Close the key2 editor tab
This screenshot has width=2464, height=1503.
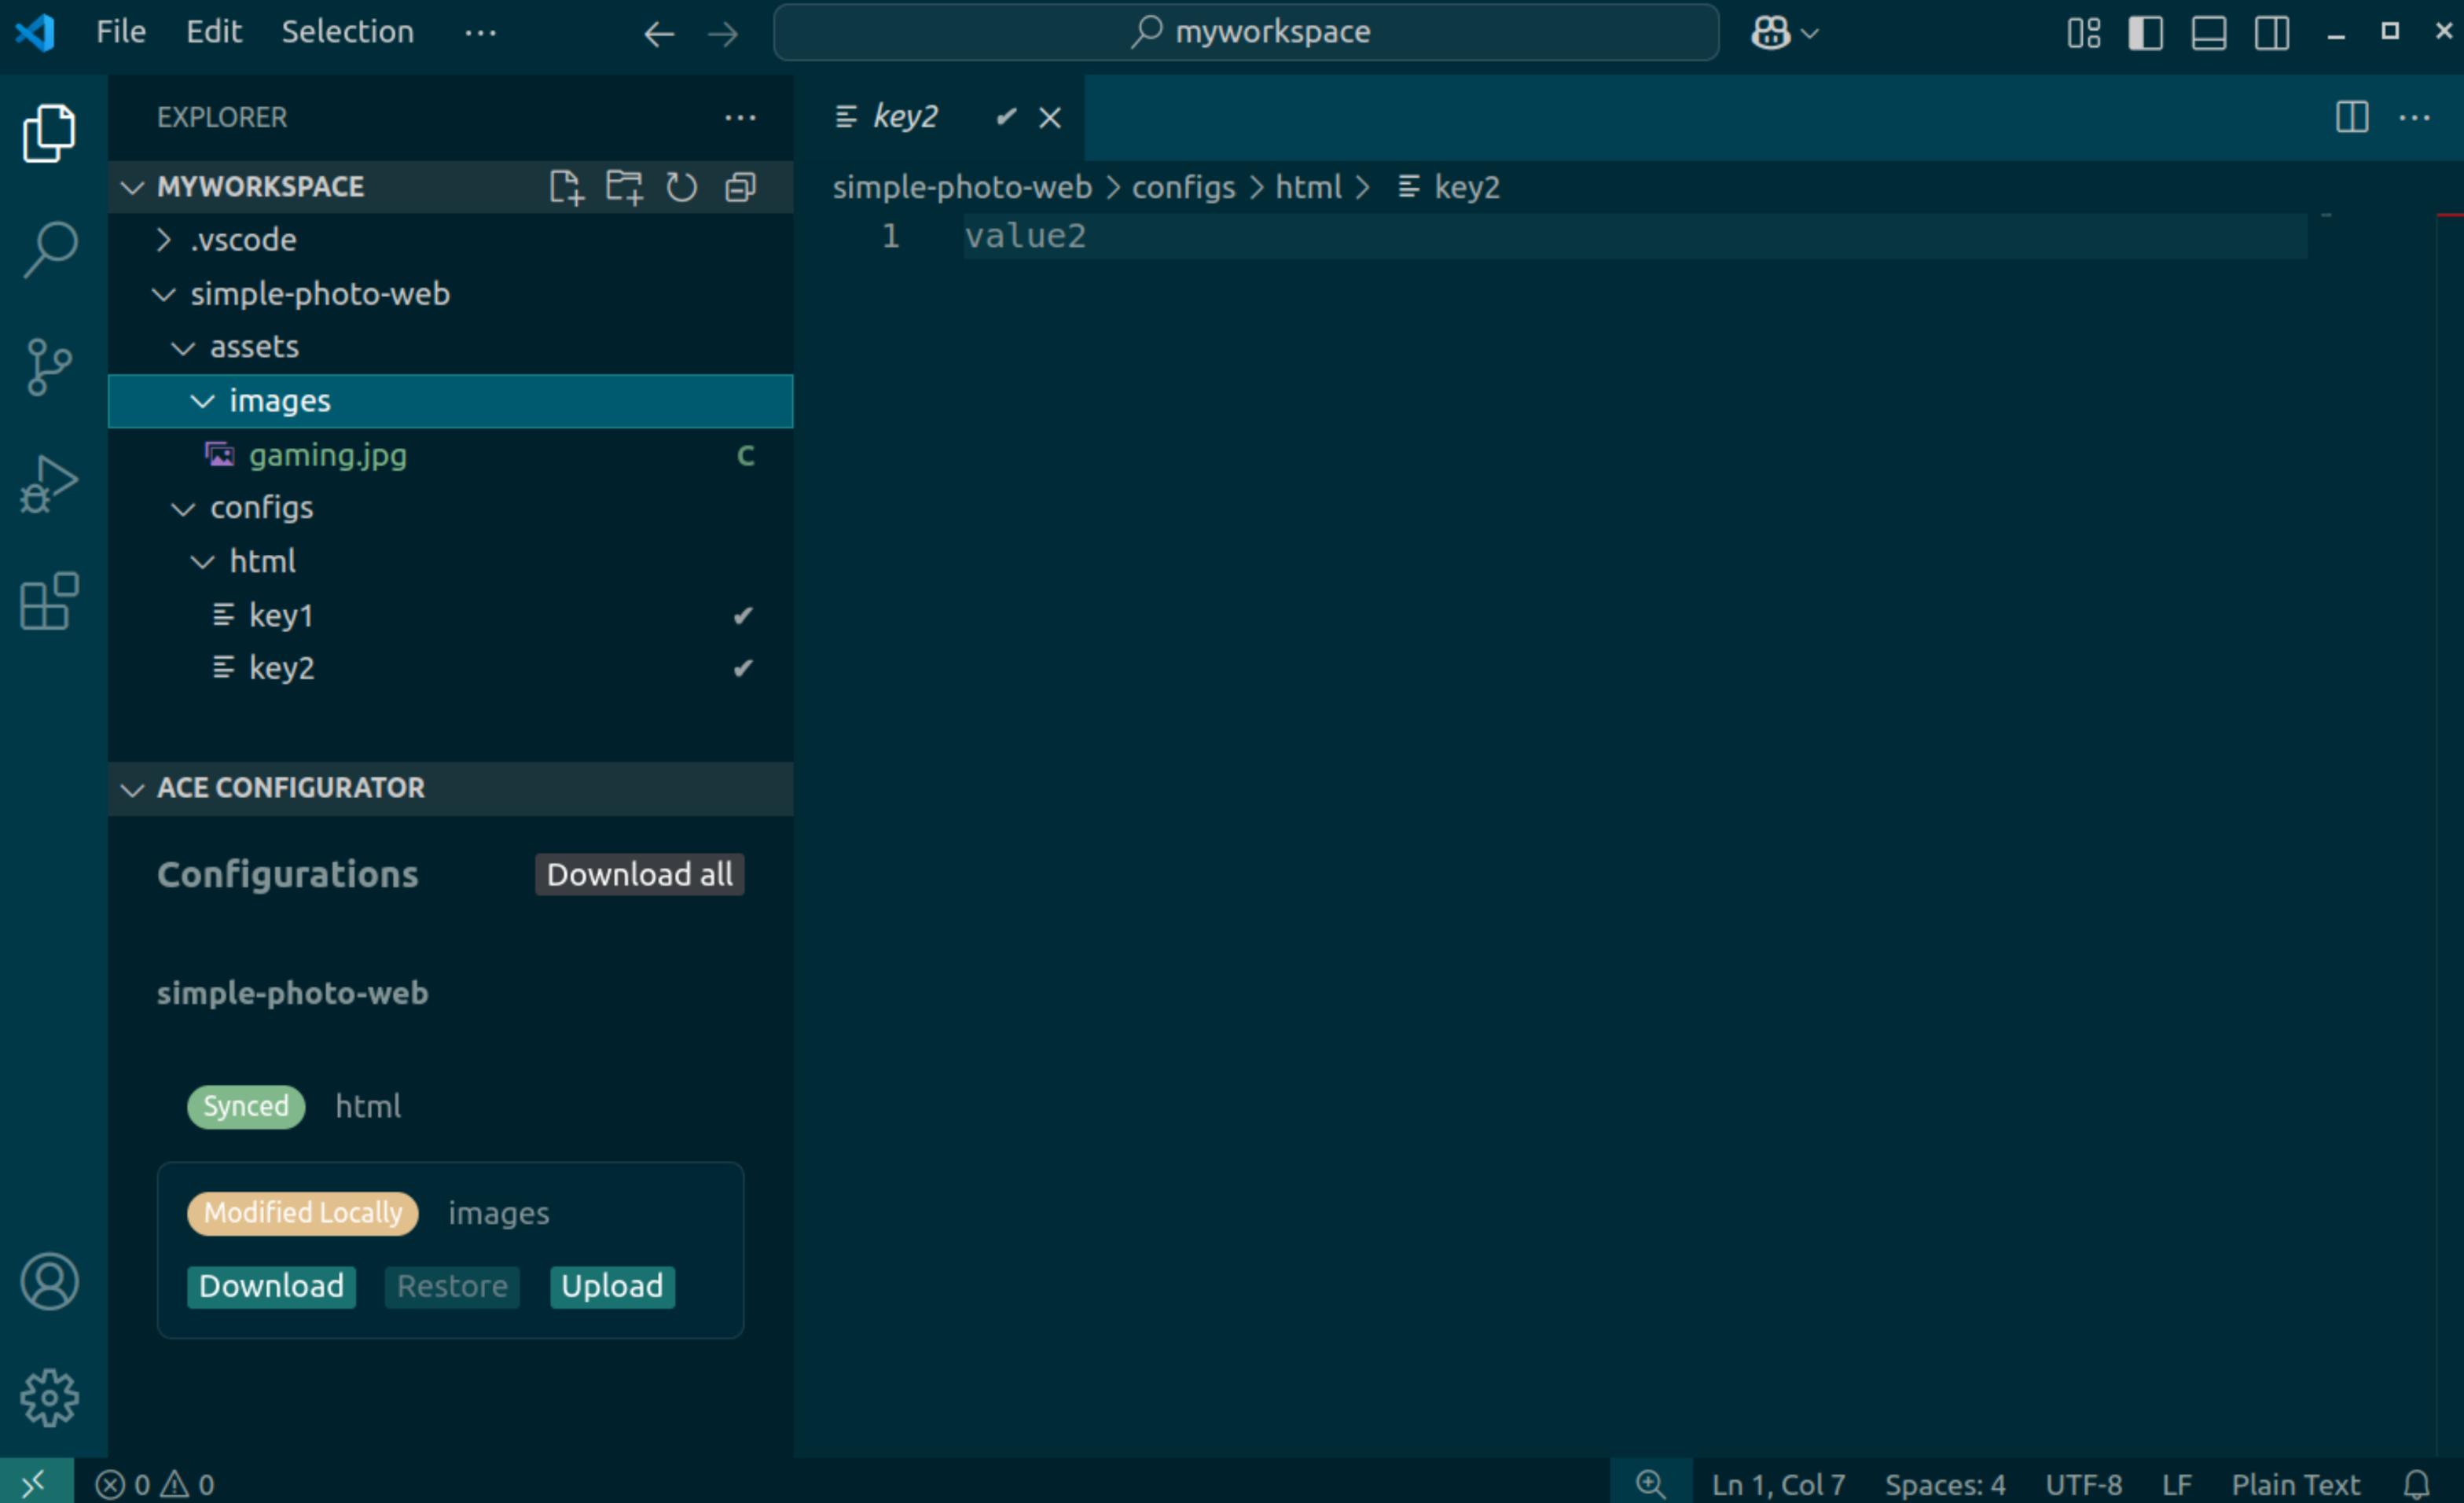1049,118
